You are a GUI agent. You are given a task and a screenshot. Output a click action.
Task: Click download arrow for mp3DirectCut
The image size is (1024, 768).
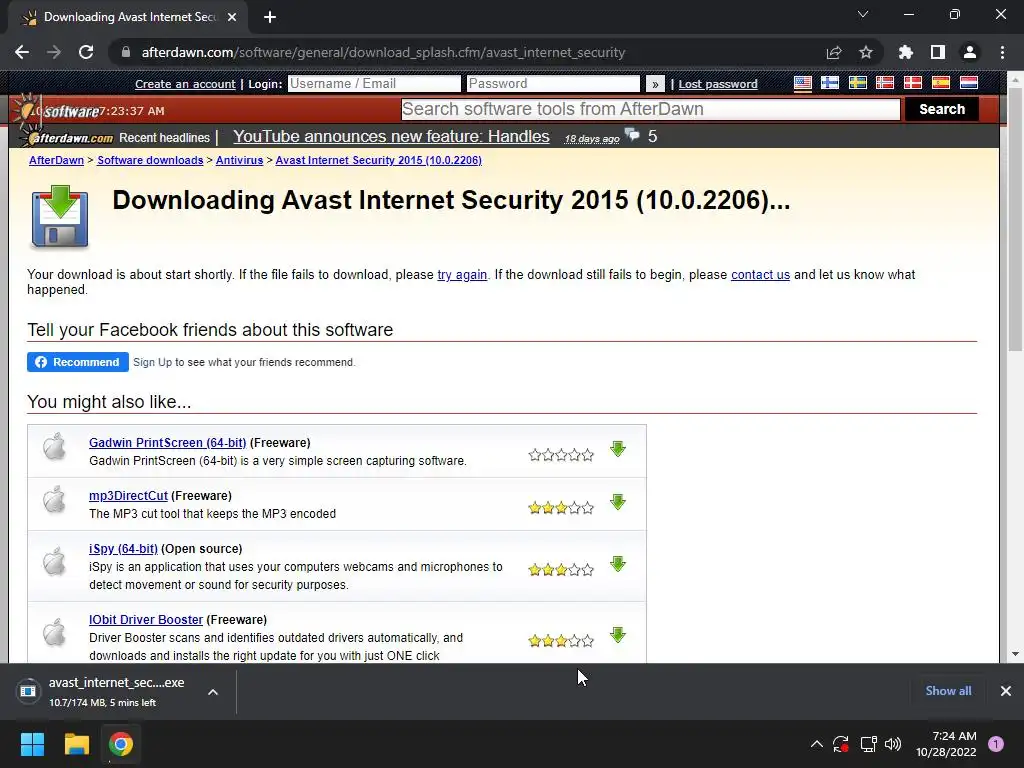[618, 502]
